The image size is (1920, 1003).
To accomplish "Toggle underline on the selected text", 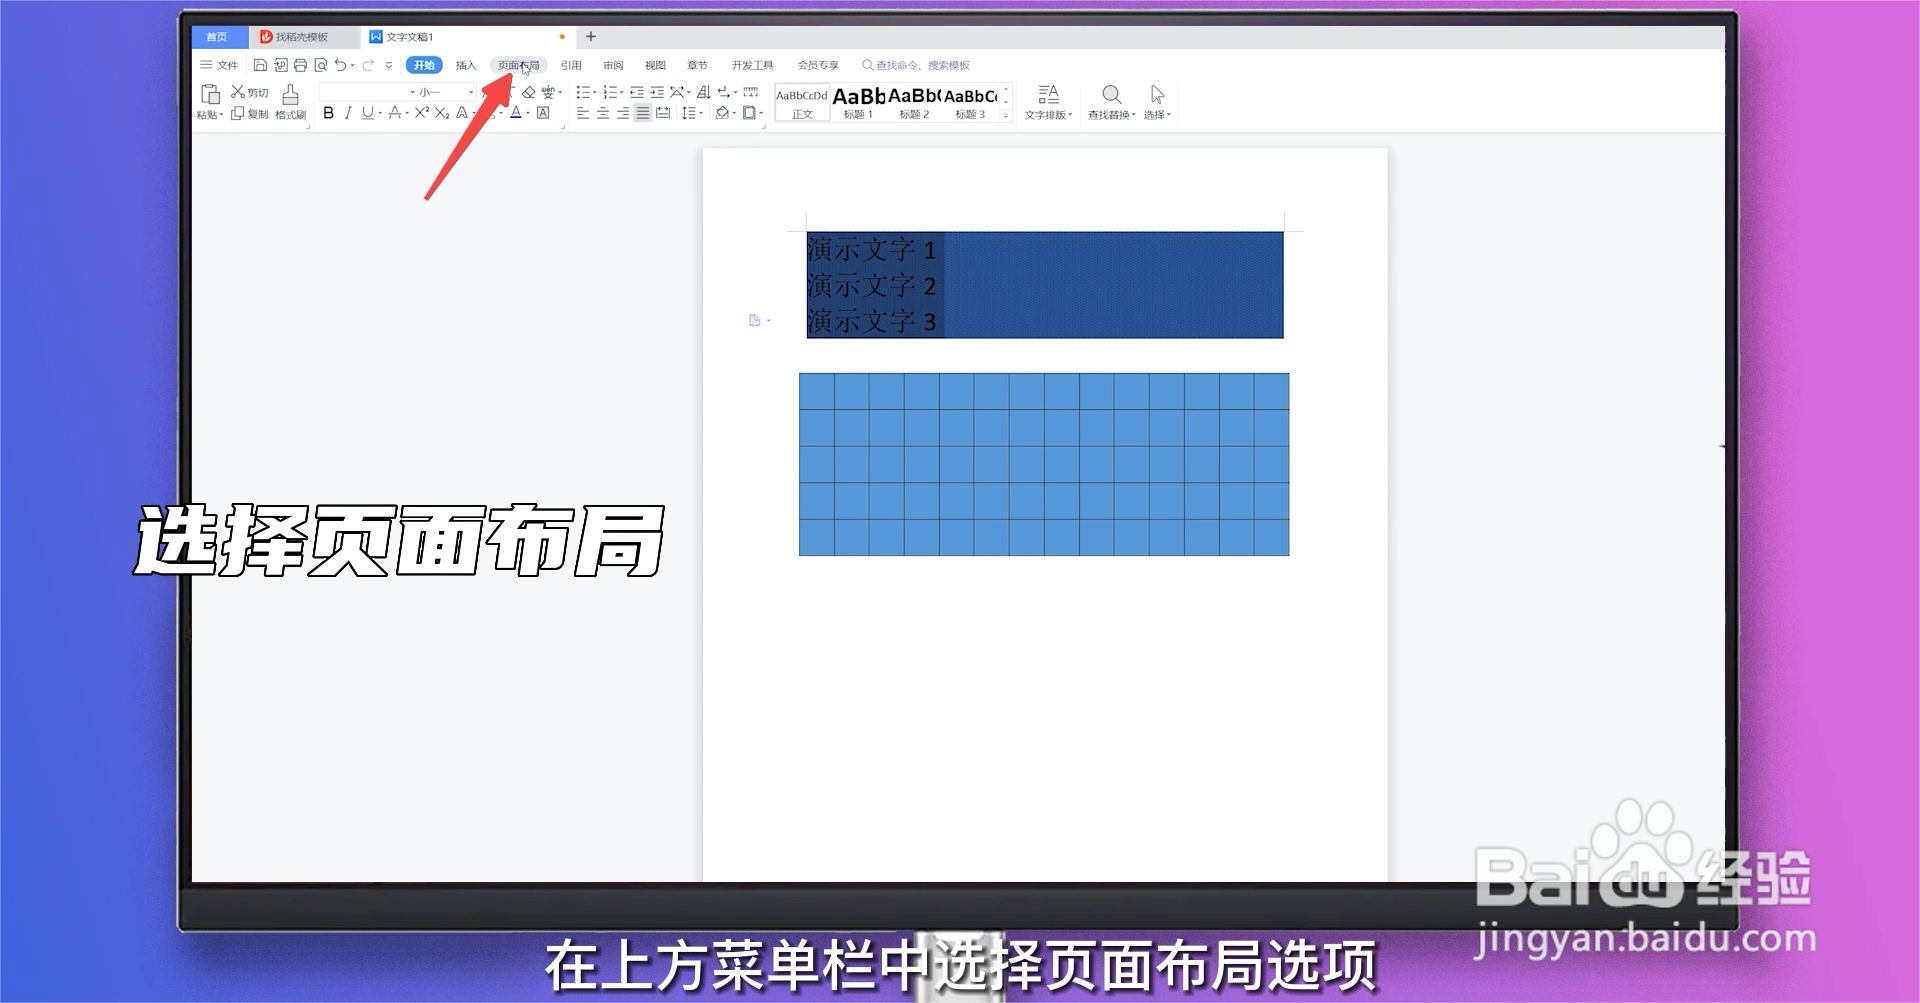I will 366,113.
